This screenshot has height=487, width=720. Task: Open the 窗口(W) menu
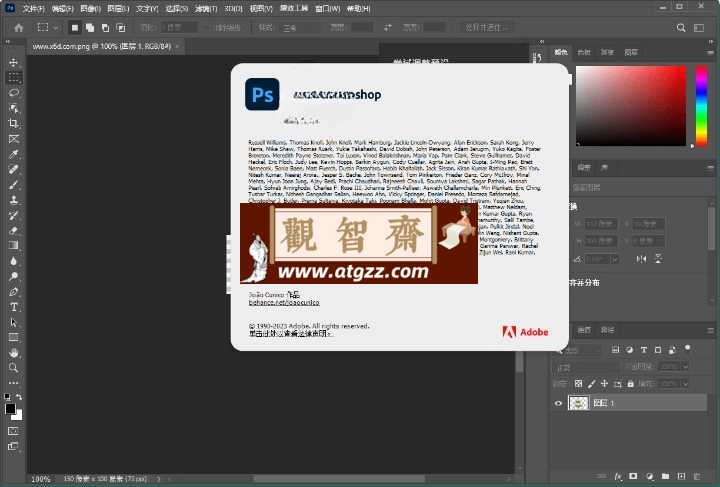[327, 8]
